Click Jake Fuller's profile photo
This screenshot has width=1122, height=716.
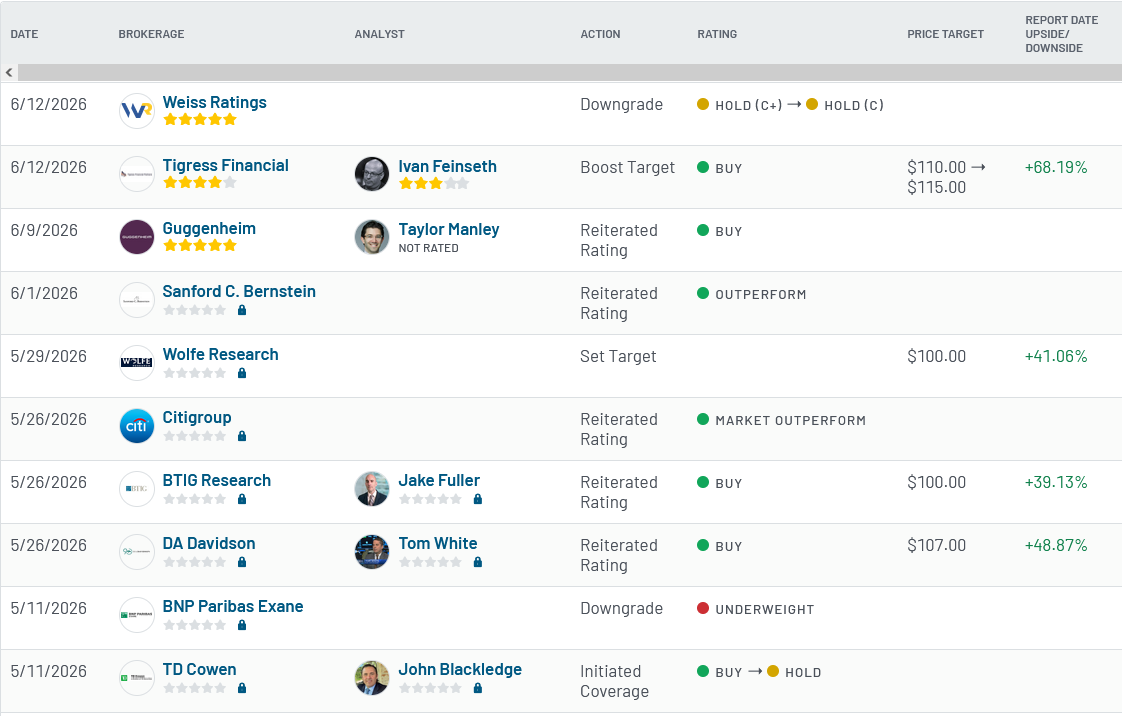(372, 489)
